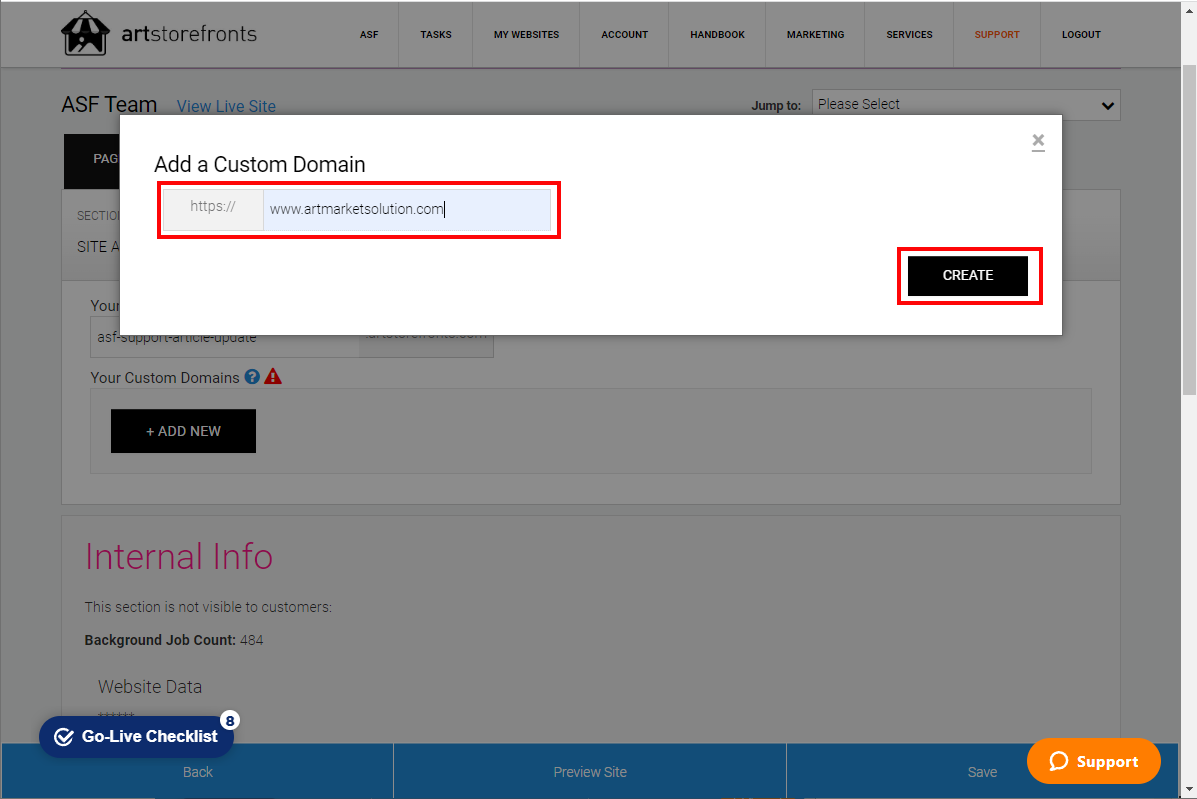1197x799 pixels.
Task: Click the + ADD NEW button
Action: pyautogui.click(x=183, y=431)
